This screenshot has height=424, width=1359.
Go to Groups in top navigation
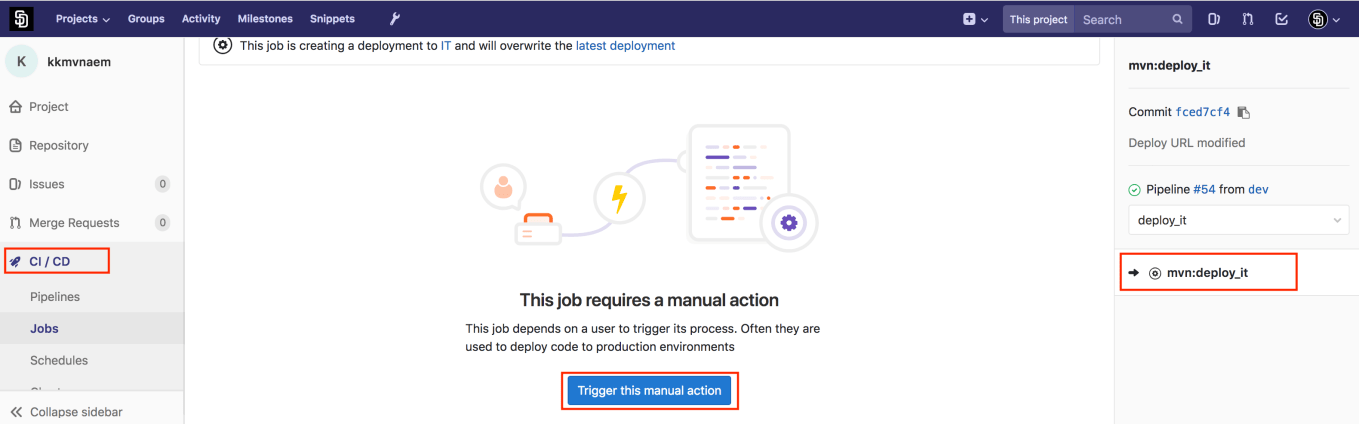point(146,19)
